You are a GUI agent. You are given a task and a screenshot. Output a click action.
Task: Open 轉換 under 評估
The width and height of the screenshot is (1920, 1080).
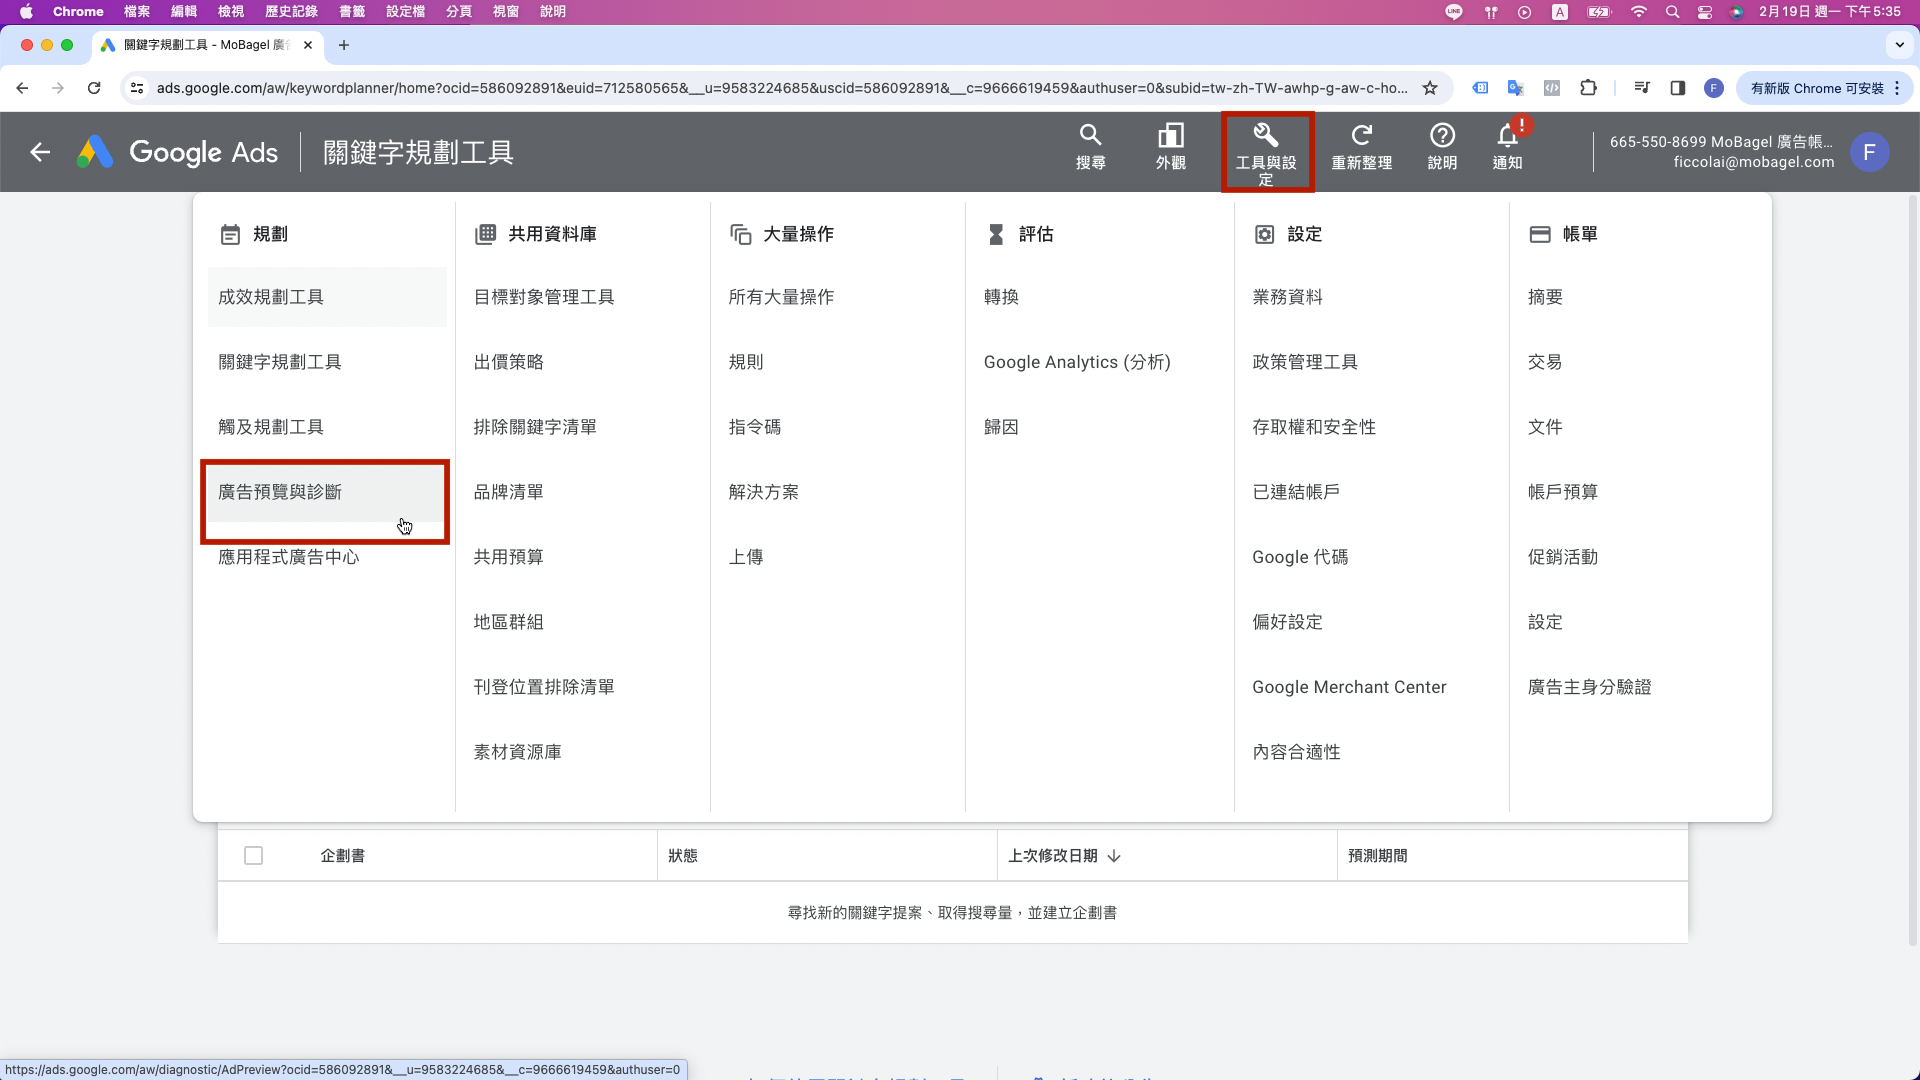(1001, 297)
